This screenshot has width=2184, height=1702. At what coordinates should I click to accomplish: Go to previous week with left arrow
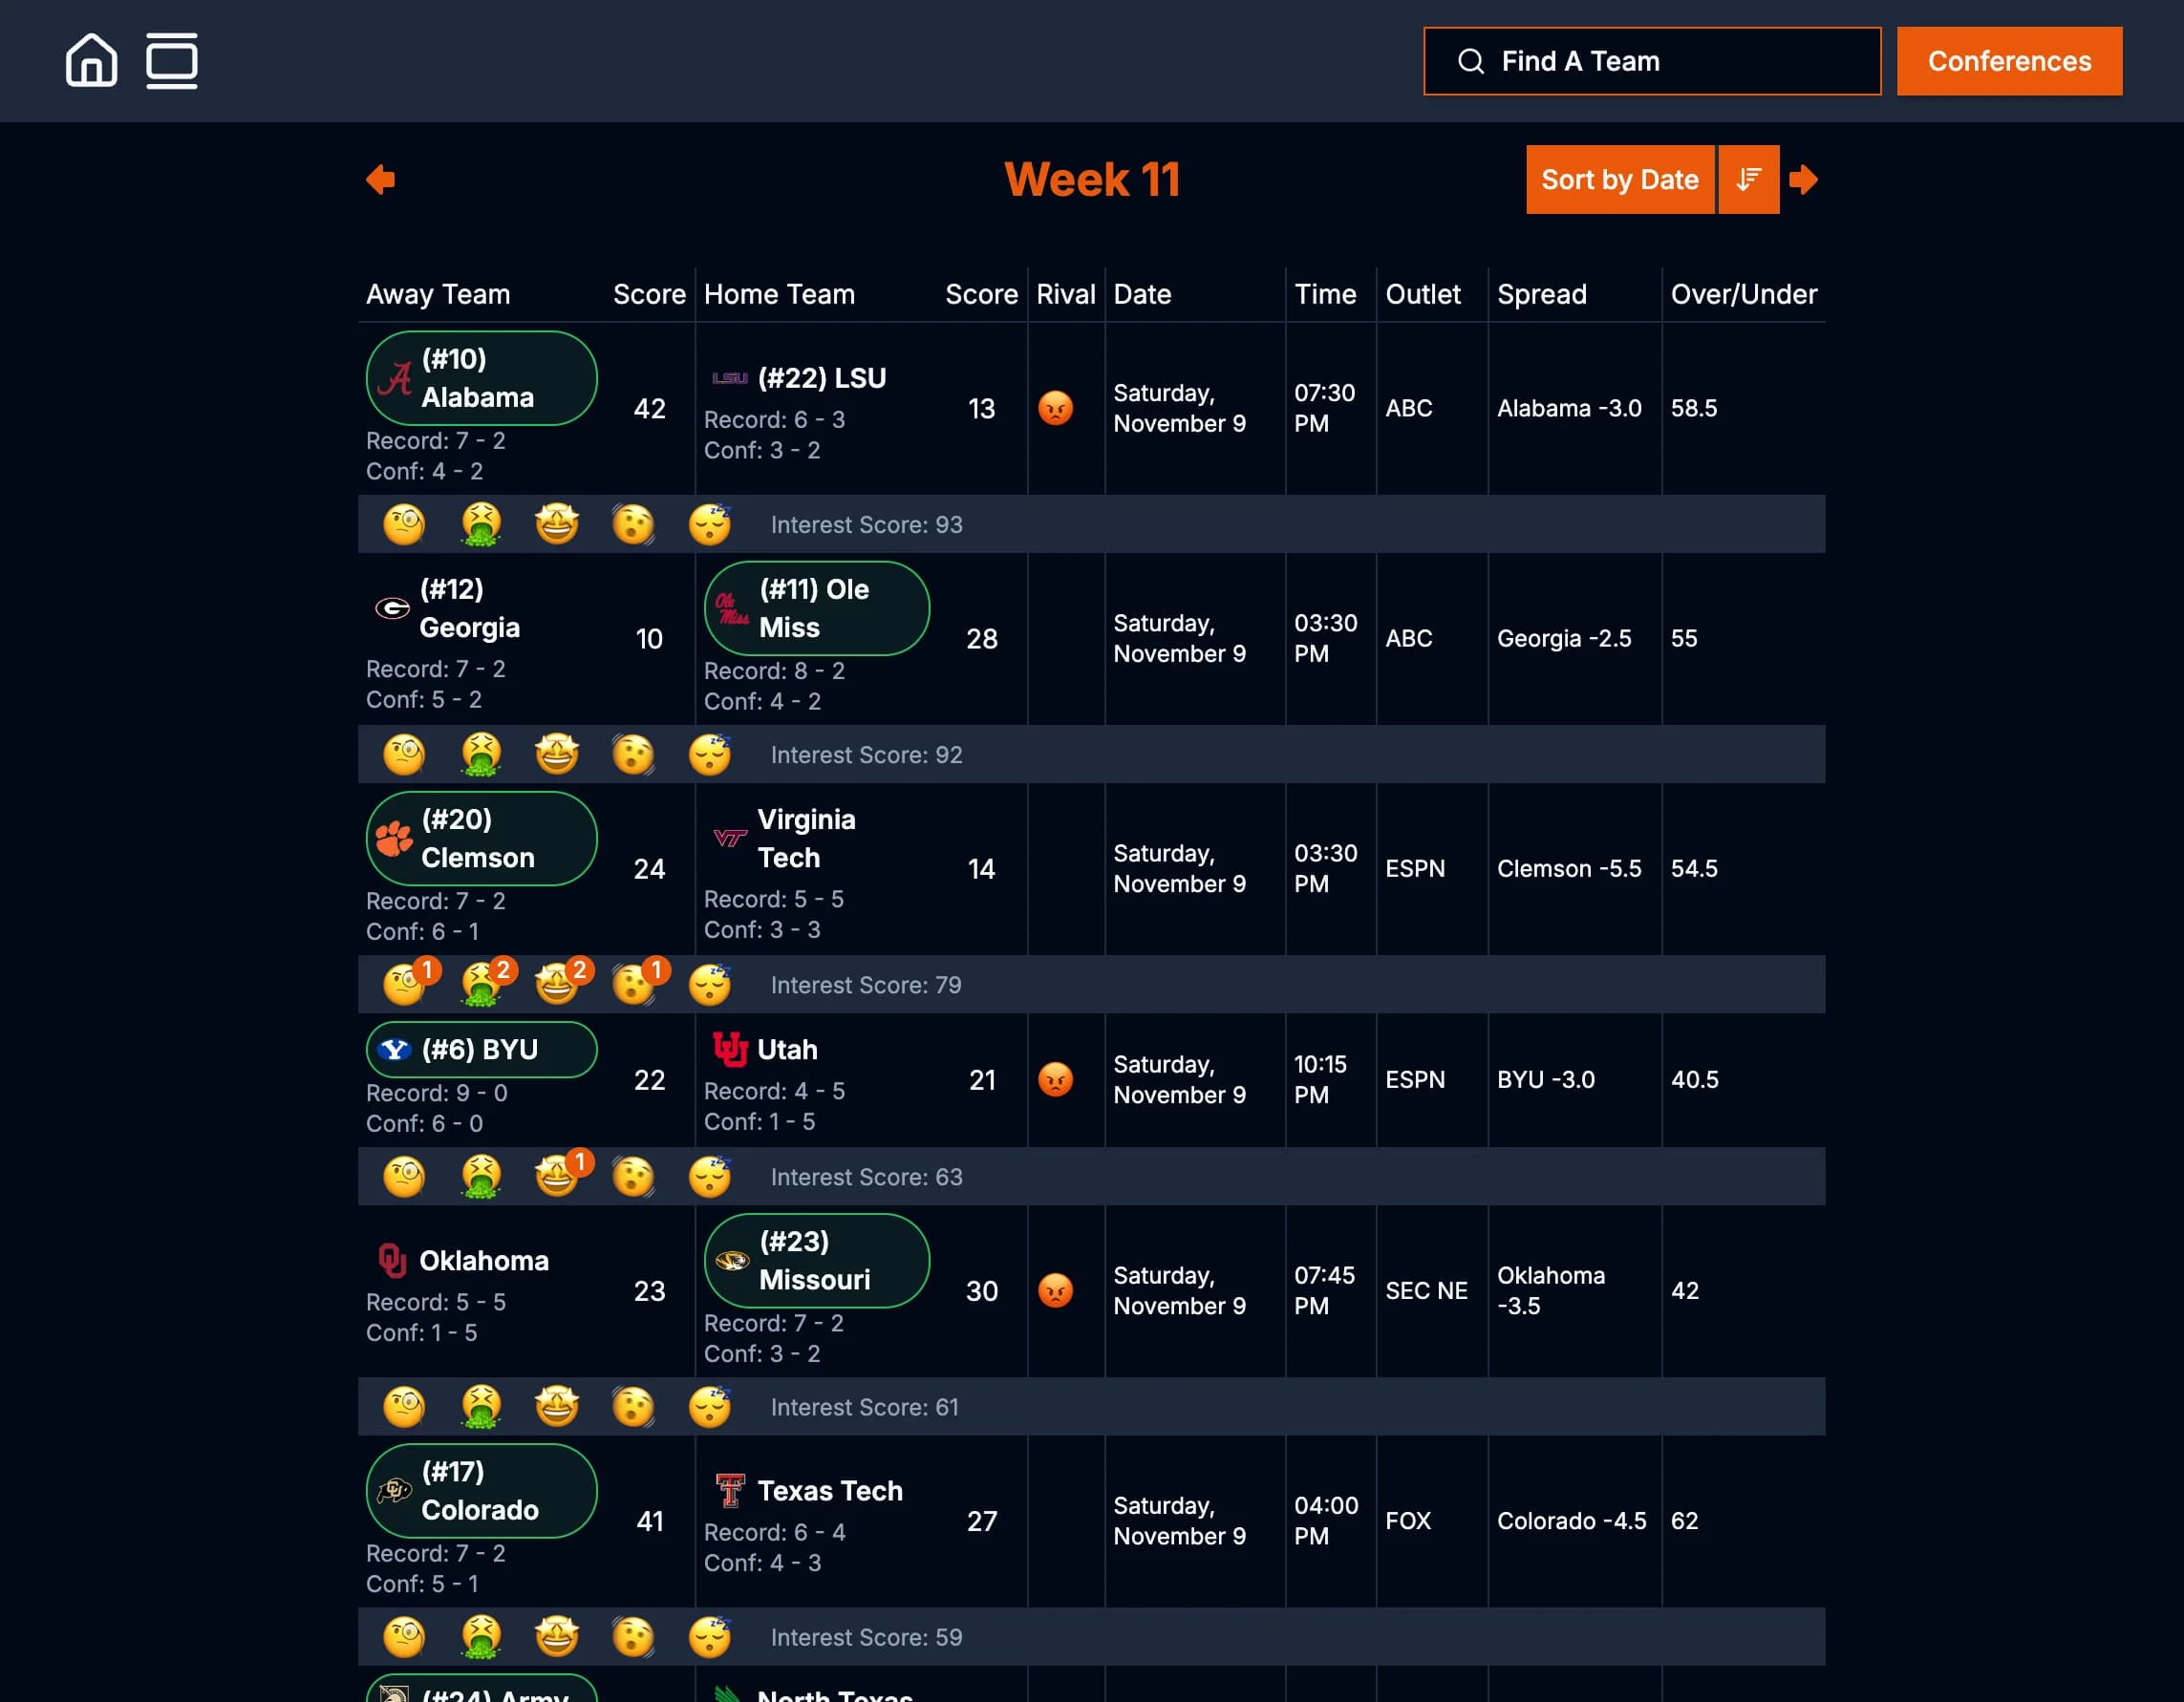[x=381, y=179]
